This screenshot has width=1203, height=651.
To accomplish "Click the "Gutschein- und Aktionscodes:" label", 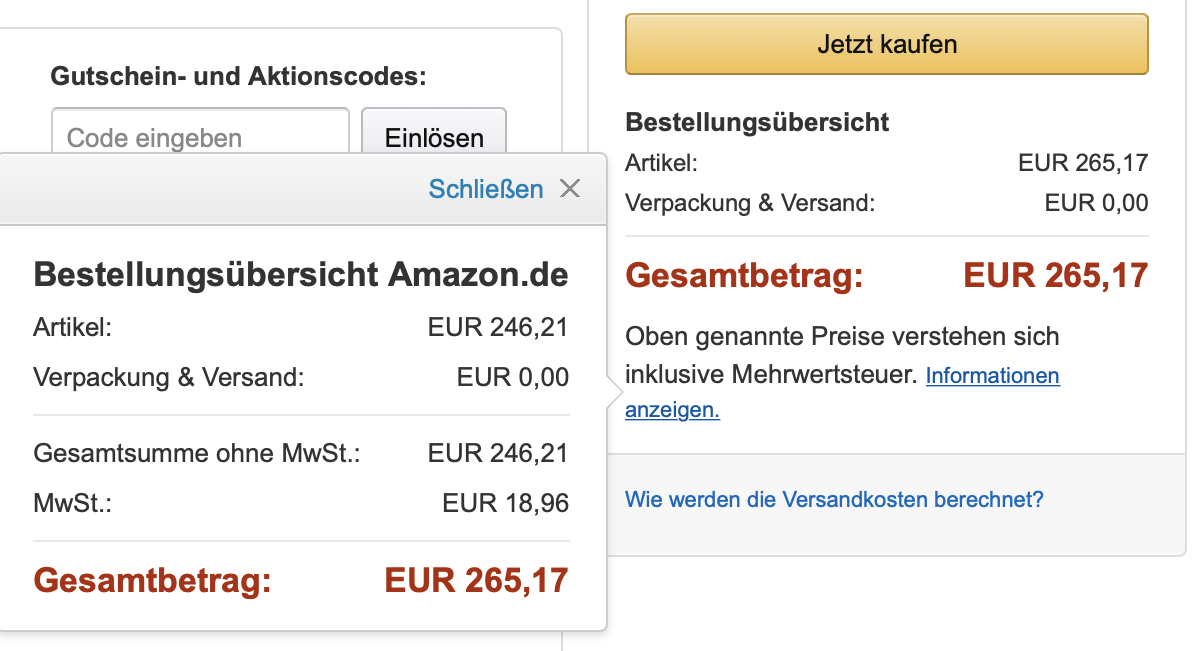I will (238, 76).
